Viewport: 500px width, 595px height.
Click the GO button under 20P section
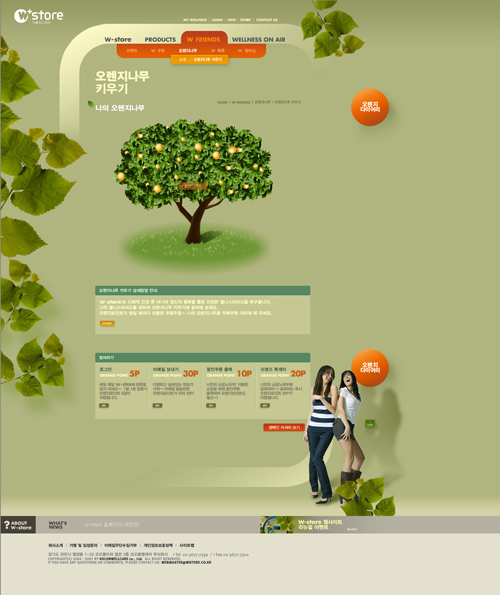pyautogui.click(x=265, y=406)
